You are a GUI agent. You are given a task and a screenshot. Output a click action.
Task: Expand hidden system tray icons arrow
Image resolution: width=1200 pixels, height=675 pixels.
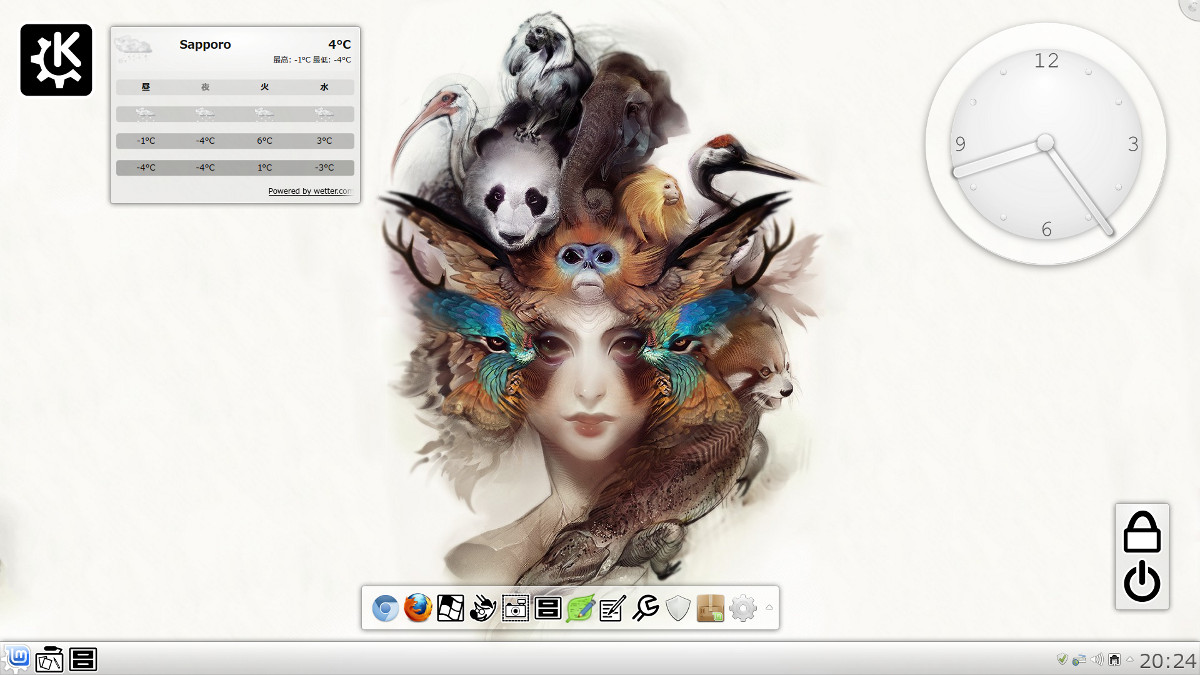tap(1130, 660)
